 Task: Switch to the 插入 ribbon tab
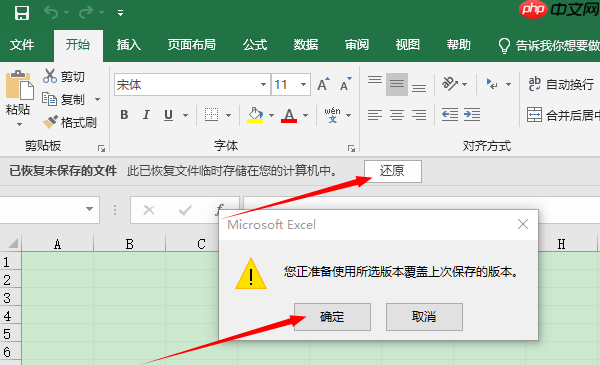129,45
